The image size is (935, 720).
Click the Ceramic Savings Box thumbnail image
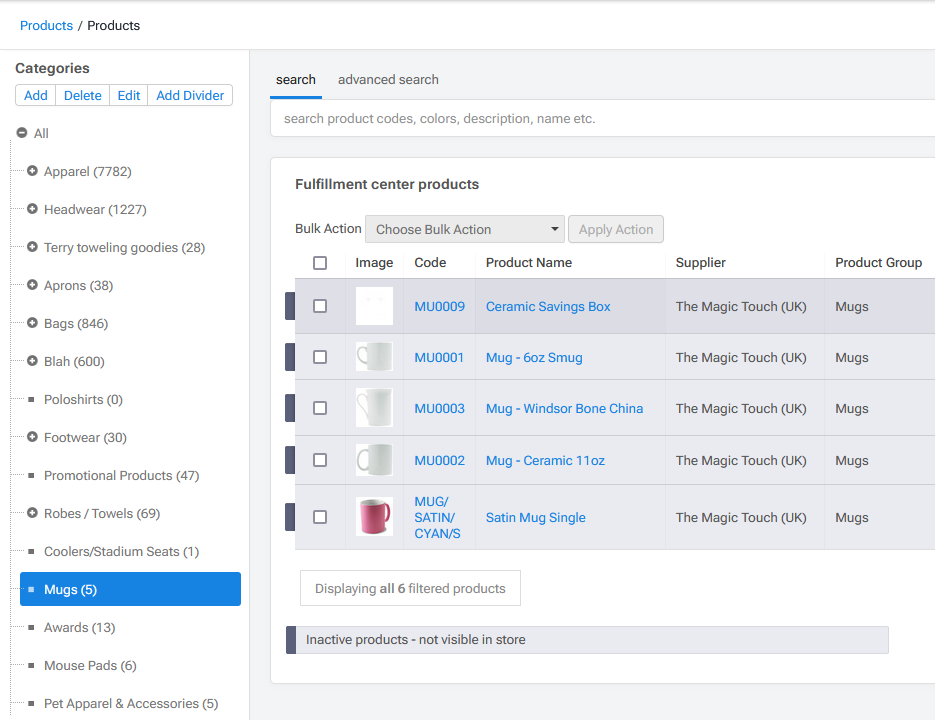[374, 306]
